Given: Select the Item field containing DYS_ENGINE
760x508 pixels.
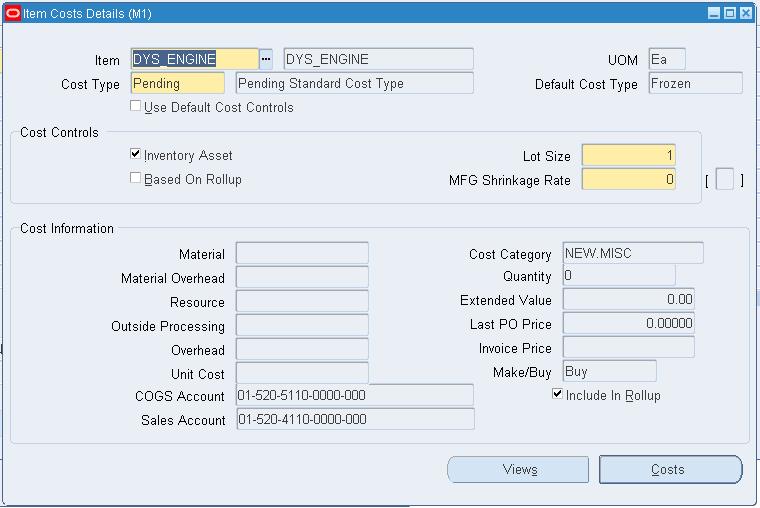Looking at the screenshot, I should pyautogui.click(x=195, y=59).
